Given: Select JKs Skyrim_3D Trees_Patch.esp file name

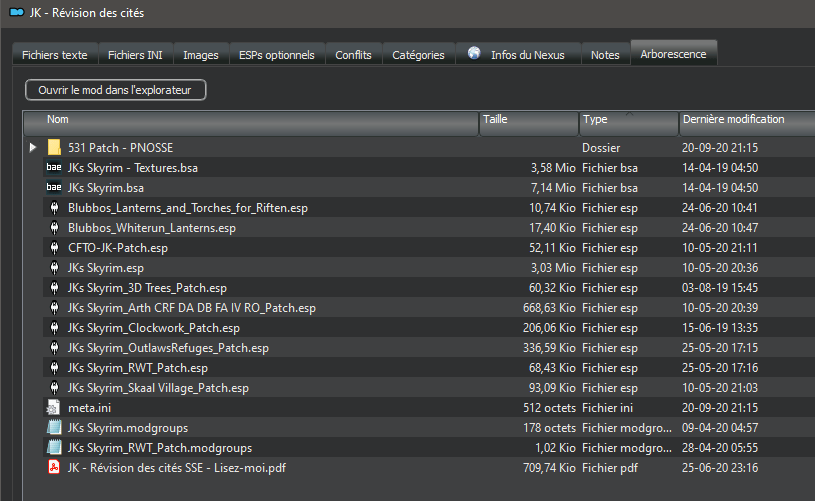Looking at the screenshot, I should [x=147, y=288].
